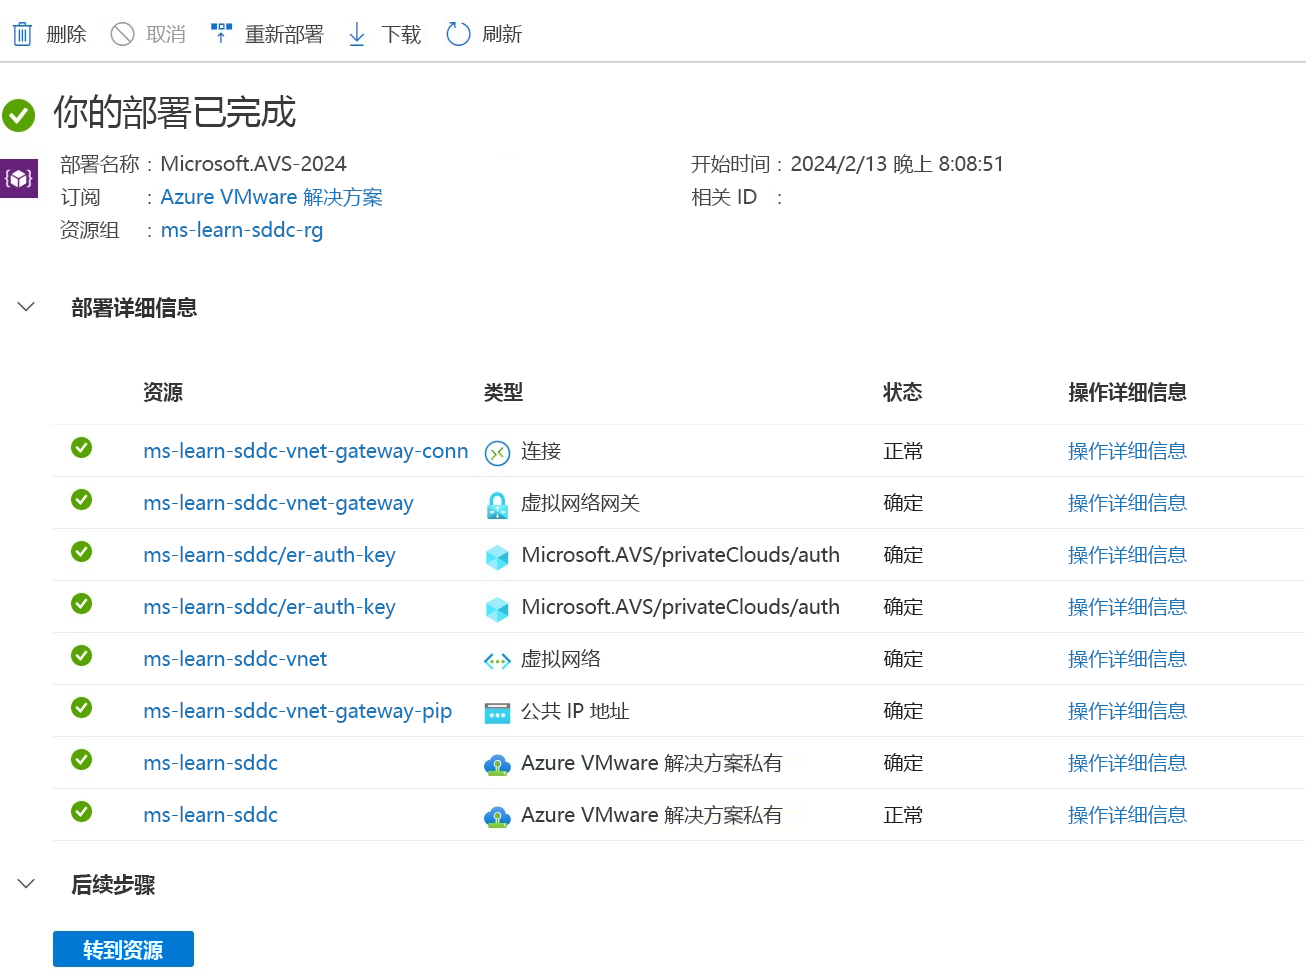Open 操作详细信息 for the 公共 IP 地址 row
Image resolution: width=1306 pixels, height=973 pixels.
coord(1127,711)
